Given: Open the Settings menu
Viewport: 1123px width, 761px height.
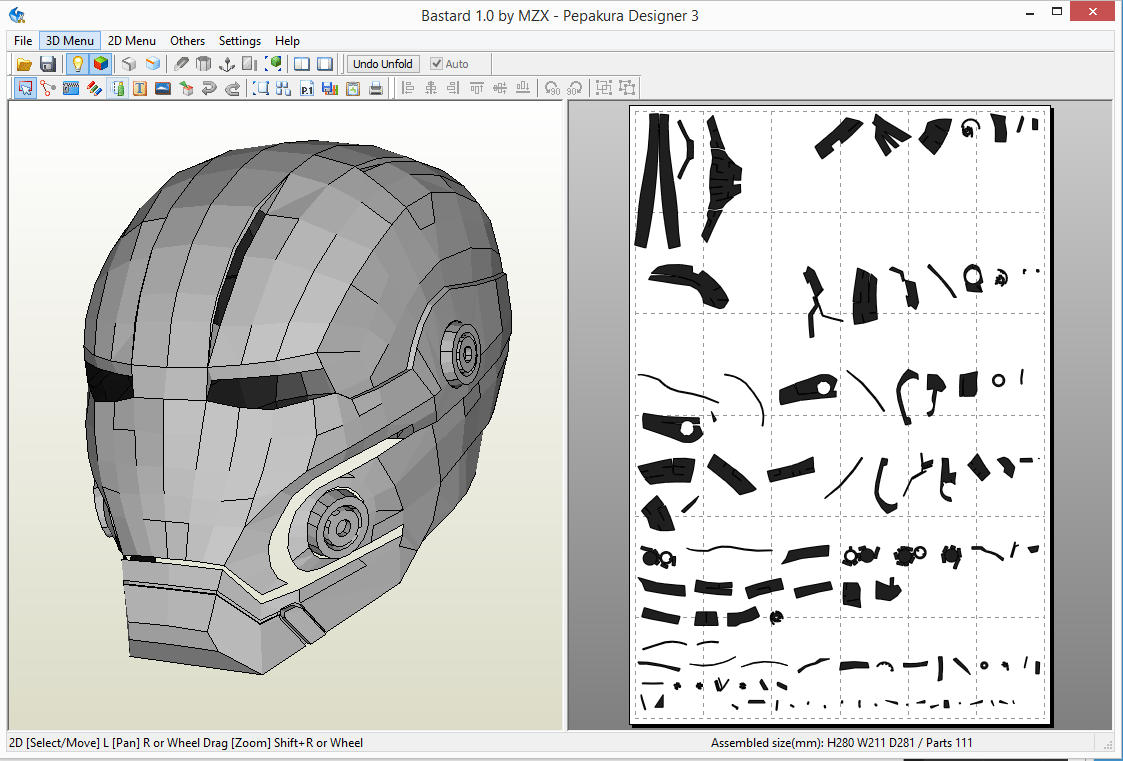Looking at the screenshot, I should 240,41.
